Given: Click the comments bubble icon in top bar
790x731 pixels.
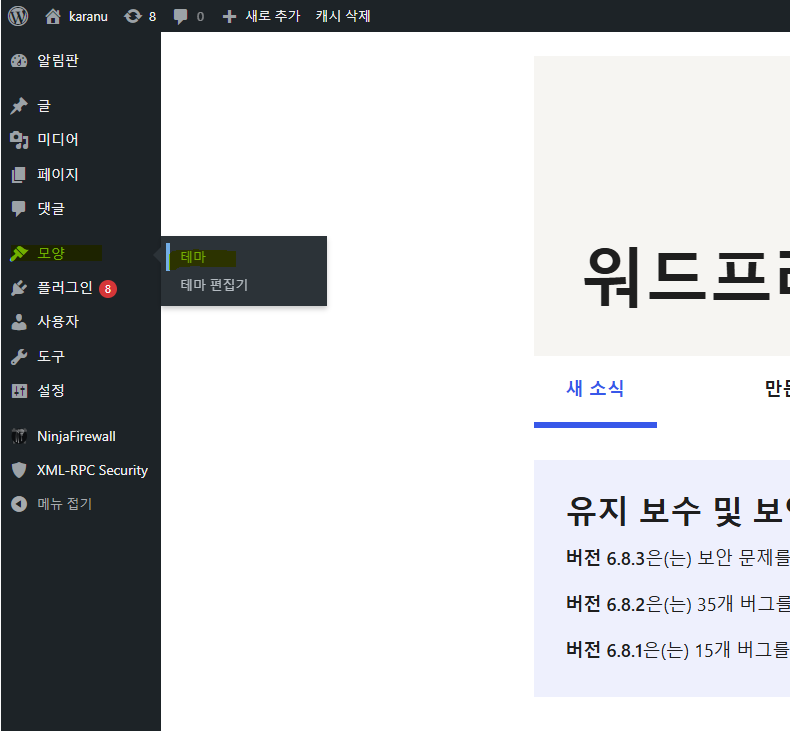Looking at the screenshot, I should [x=180, y=17].
